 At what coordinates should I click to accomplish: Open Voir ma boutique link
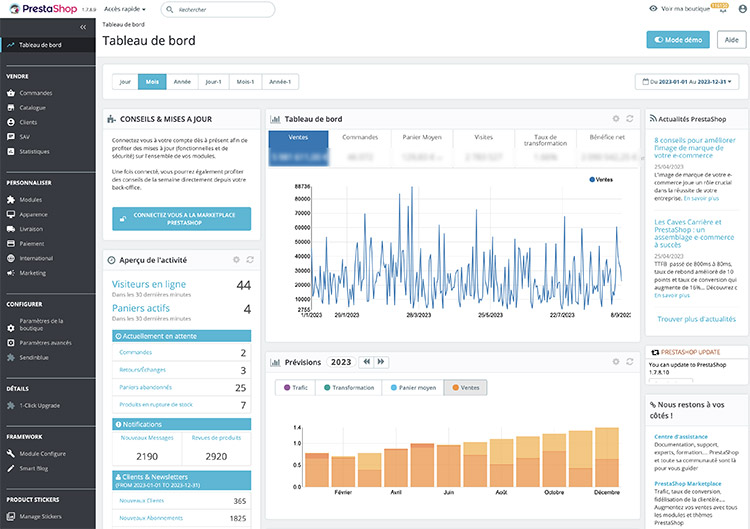tap(680, 9)
